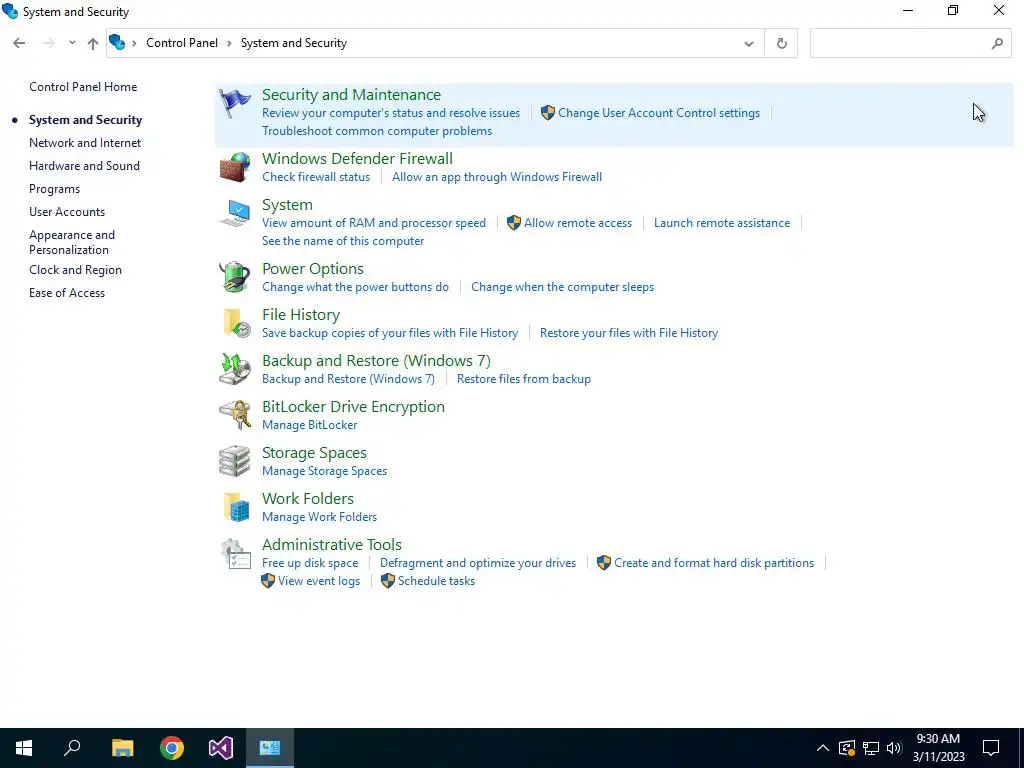Screen dimensions: 1024x768
Task: Click Manage BitLocker link
Action: click(310, 425)
